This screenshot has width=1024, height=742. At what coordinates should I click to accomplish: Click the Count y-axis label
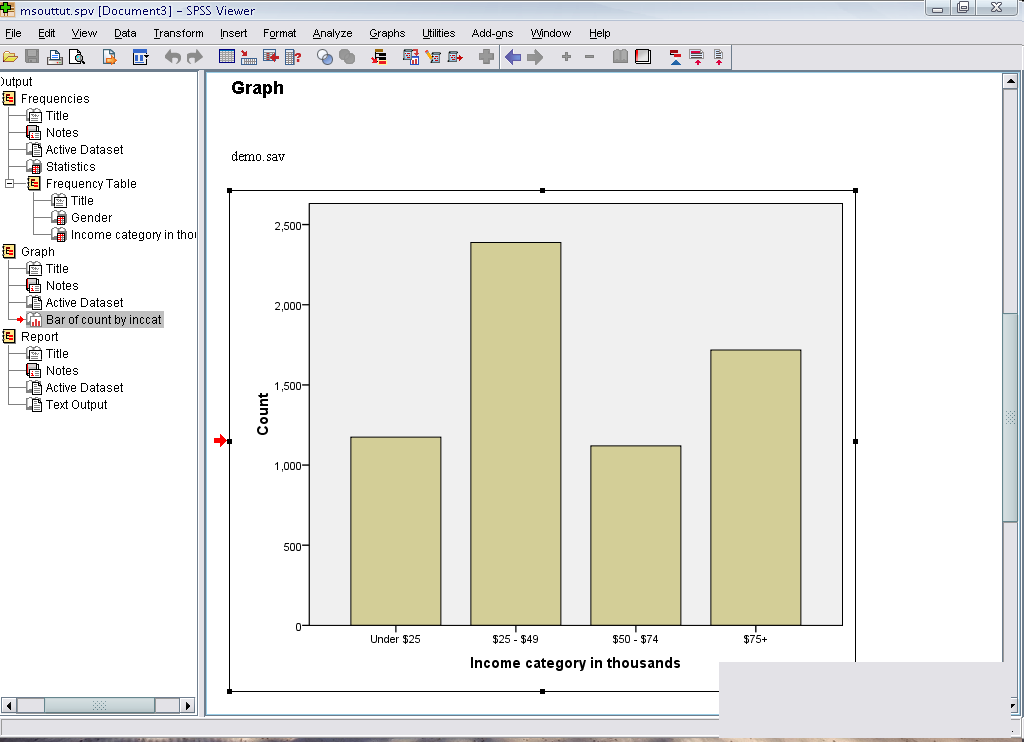(x=263, y=414)
